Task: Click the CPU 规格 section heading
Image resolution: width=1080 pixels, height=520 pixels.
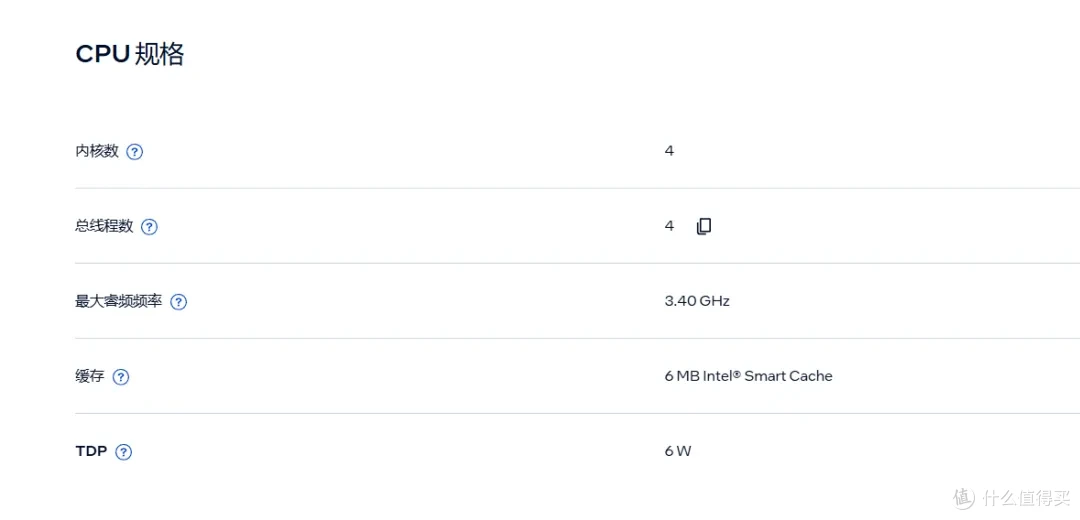Action: [x=129, y=54]
